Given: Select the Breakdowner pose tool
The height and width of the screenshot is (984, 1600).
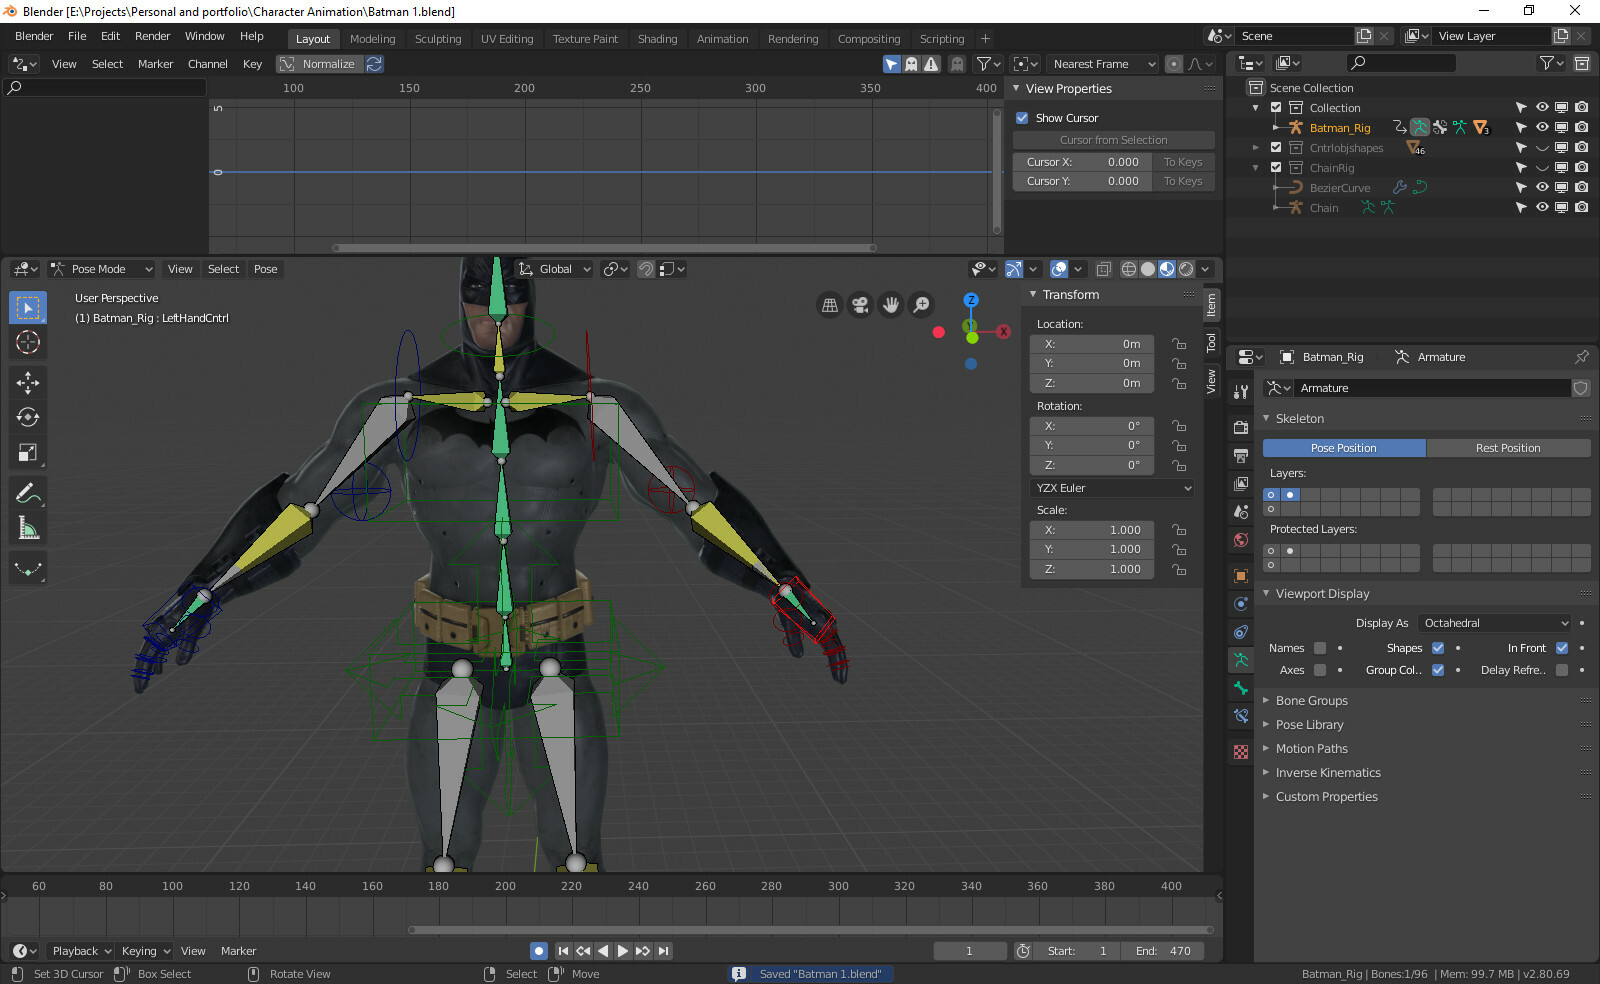Looking at the screenshot, I should point(28,568).
